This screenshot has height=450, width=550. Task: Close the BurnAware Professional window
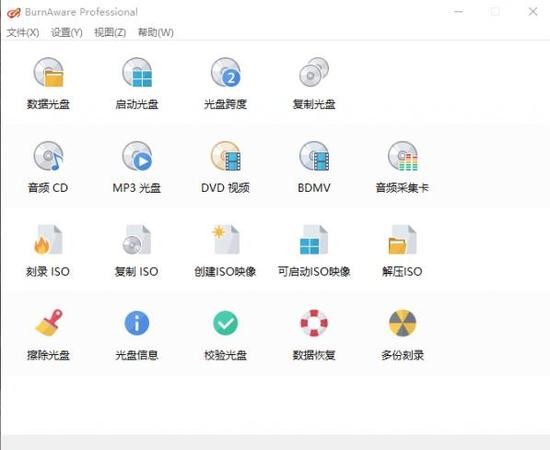[533, 12]
